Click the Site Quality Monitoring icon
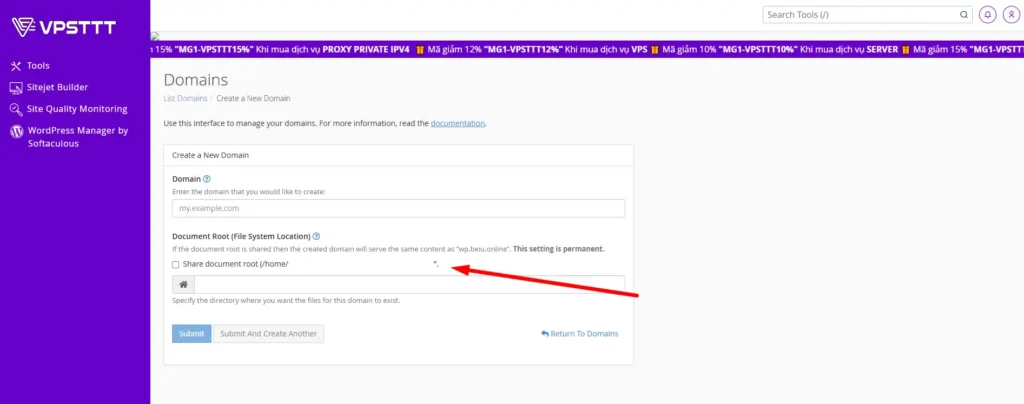 tap(16, 109)
